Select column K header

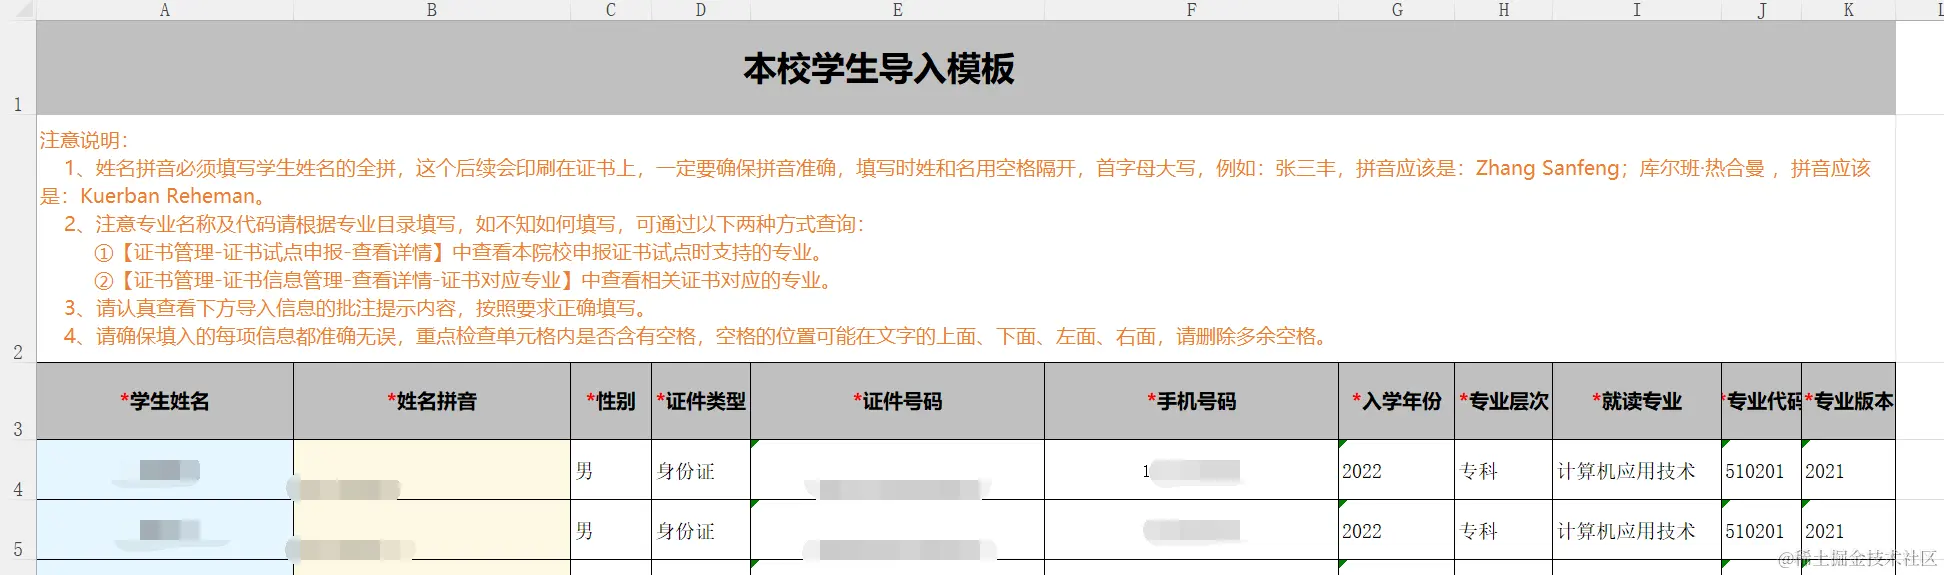click(1848, 10)
